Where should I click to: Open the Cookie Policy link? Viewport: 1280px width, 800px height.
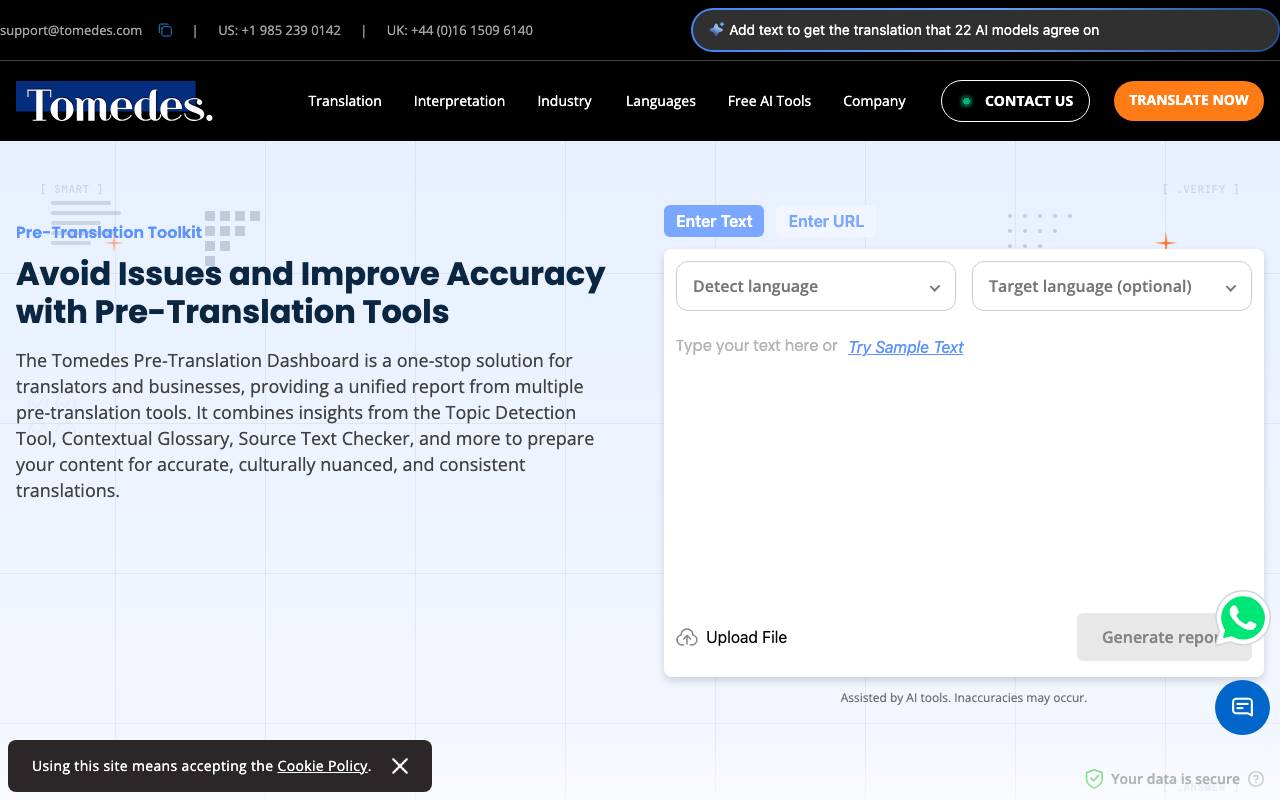[x=323, y=766]
